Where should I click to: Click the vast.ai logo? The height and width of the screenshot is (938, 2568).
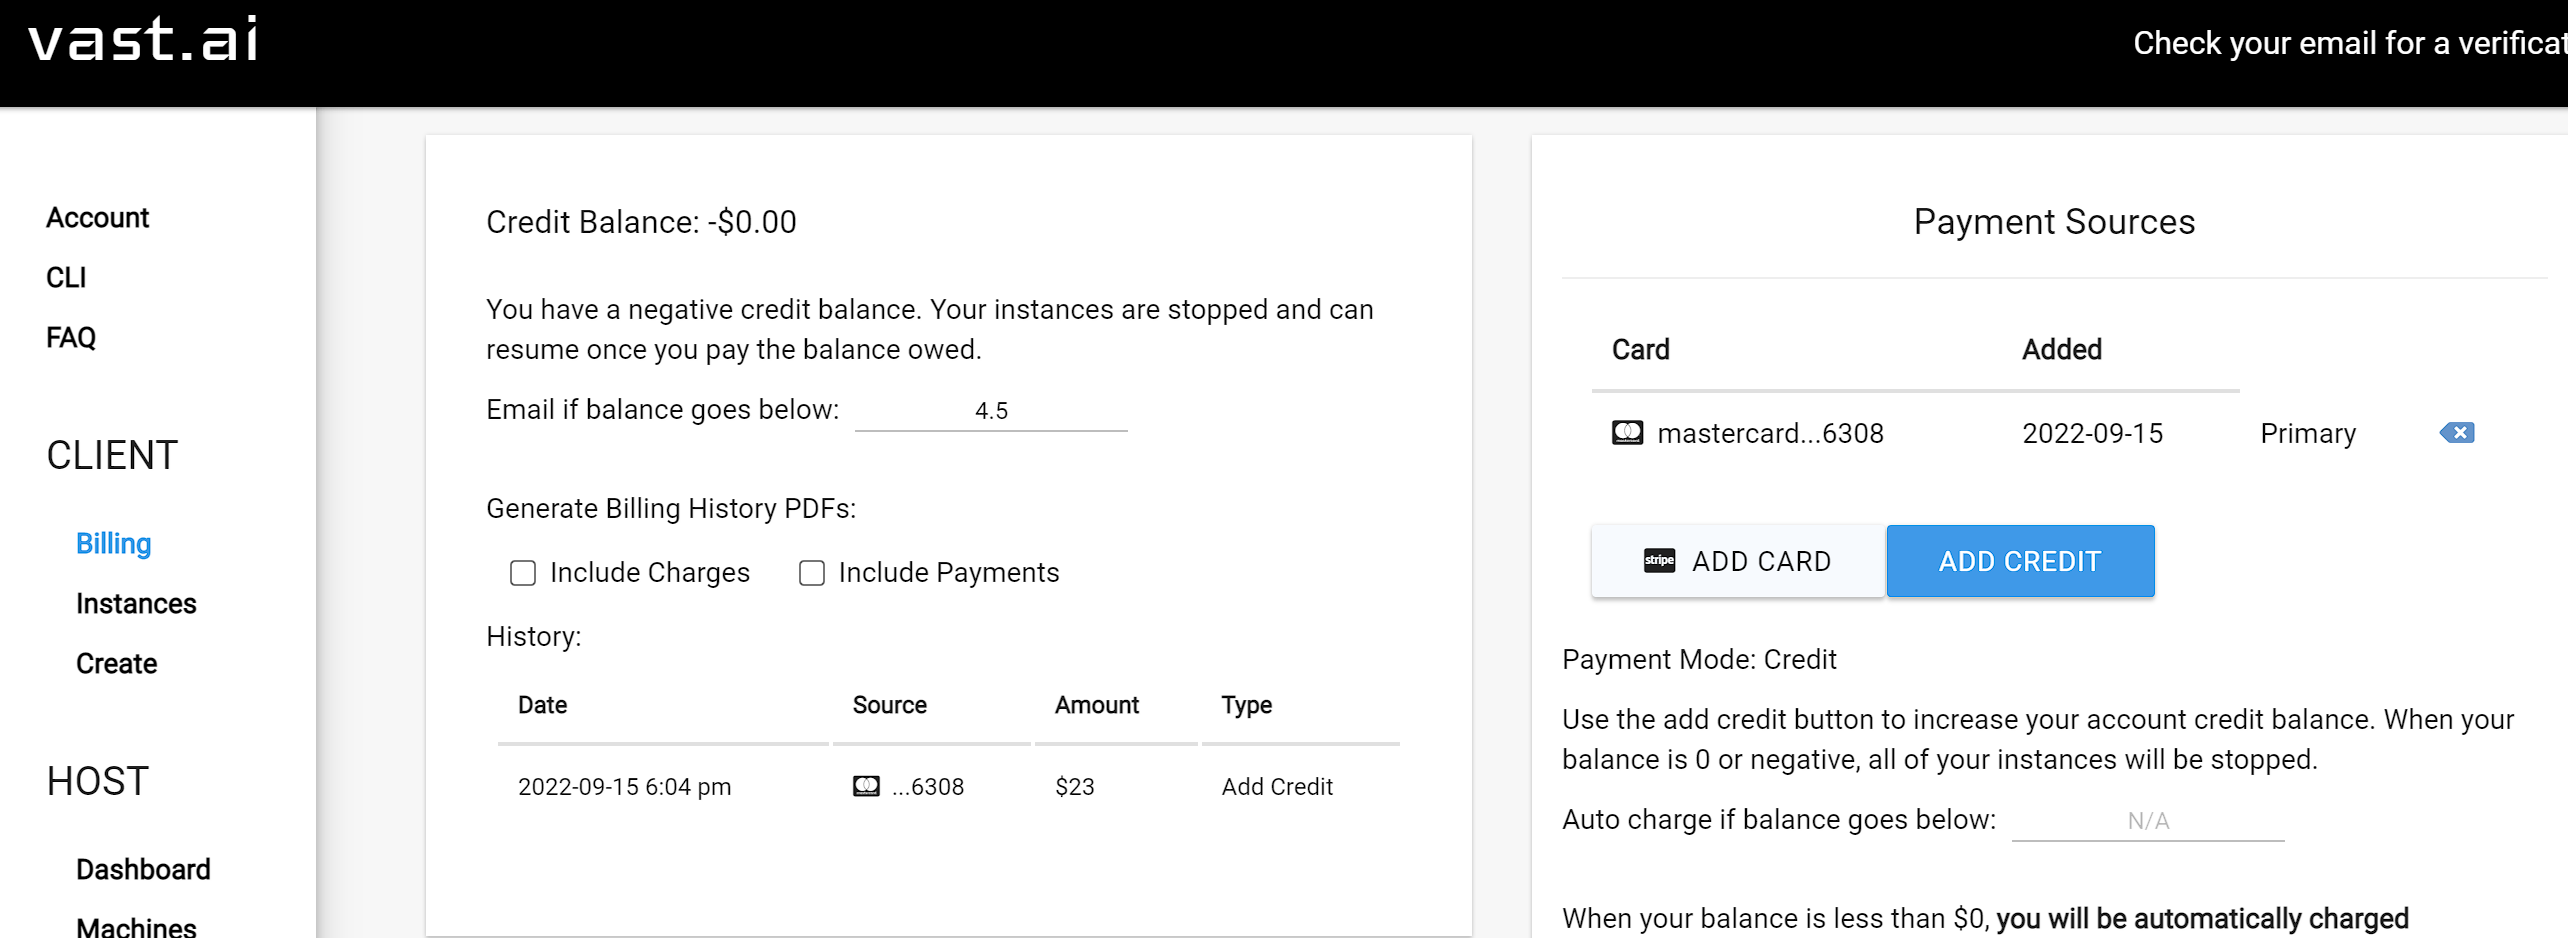(x=143, y=41)
